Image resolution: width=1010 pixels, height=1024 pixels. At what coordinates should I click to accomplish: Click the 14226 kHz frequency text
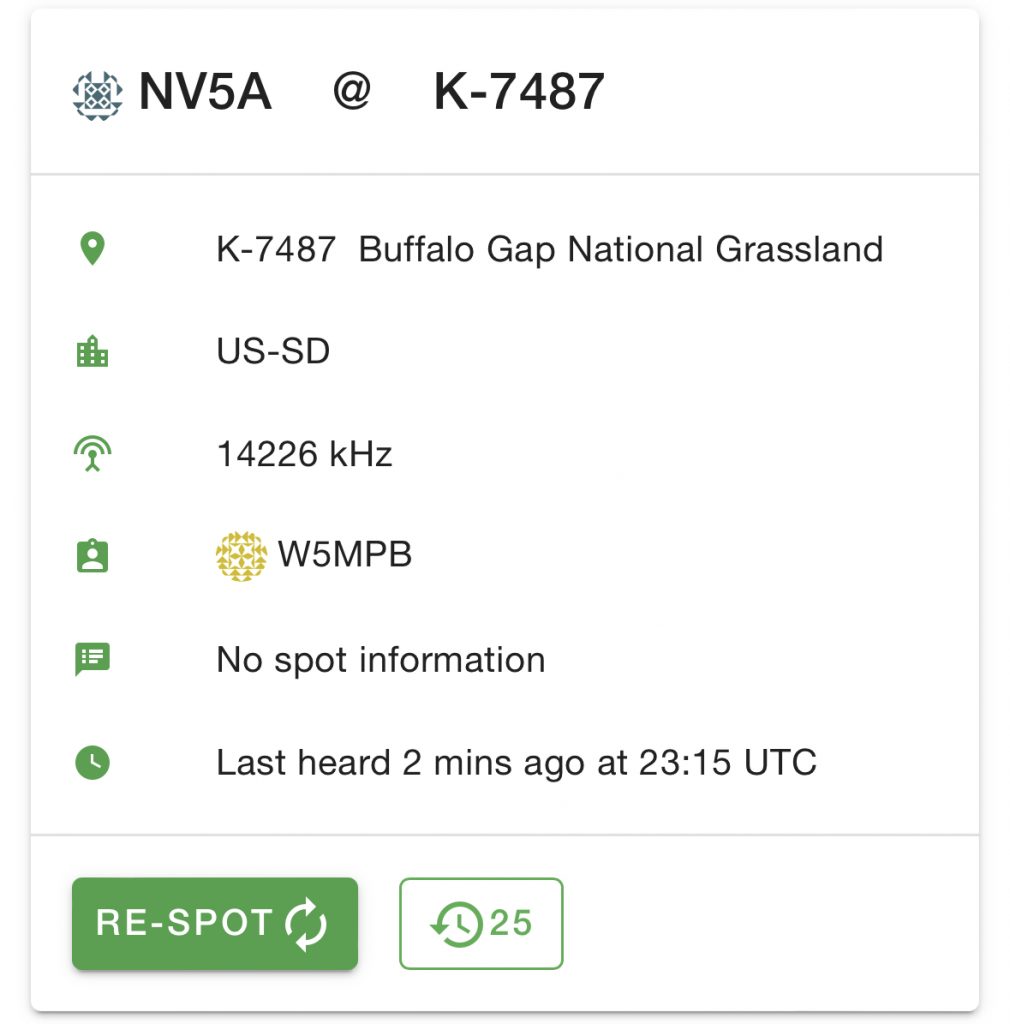[x=304, y=455]
